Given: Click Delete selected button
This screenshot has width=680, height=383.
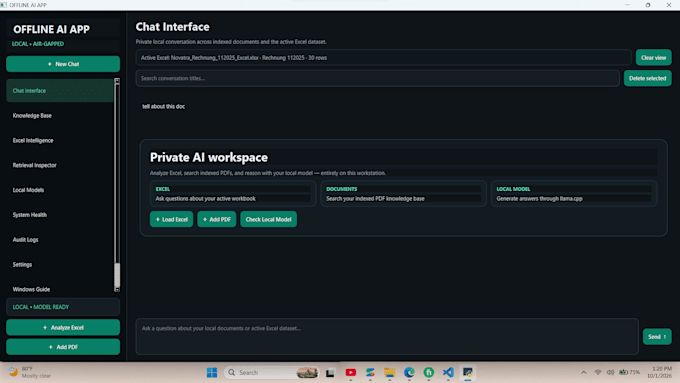Looking at the screenshot, I should point(647,79).
